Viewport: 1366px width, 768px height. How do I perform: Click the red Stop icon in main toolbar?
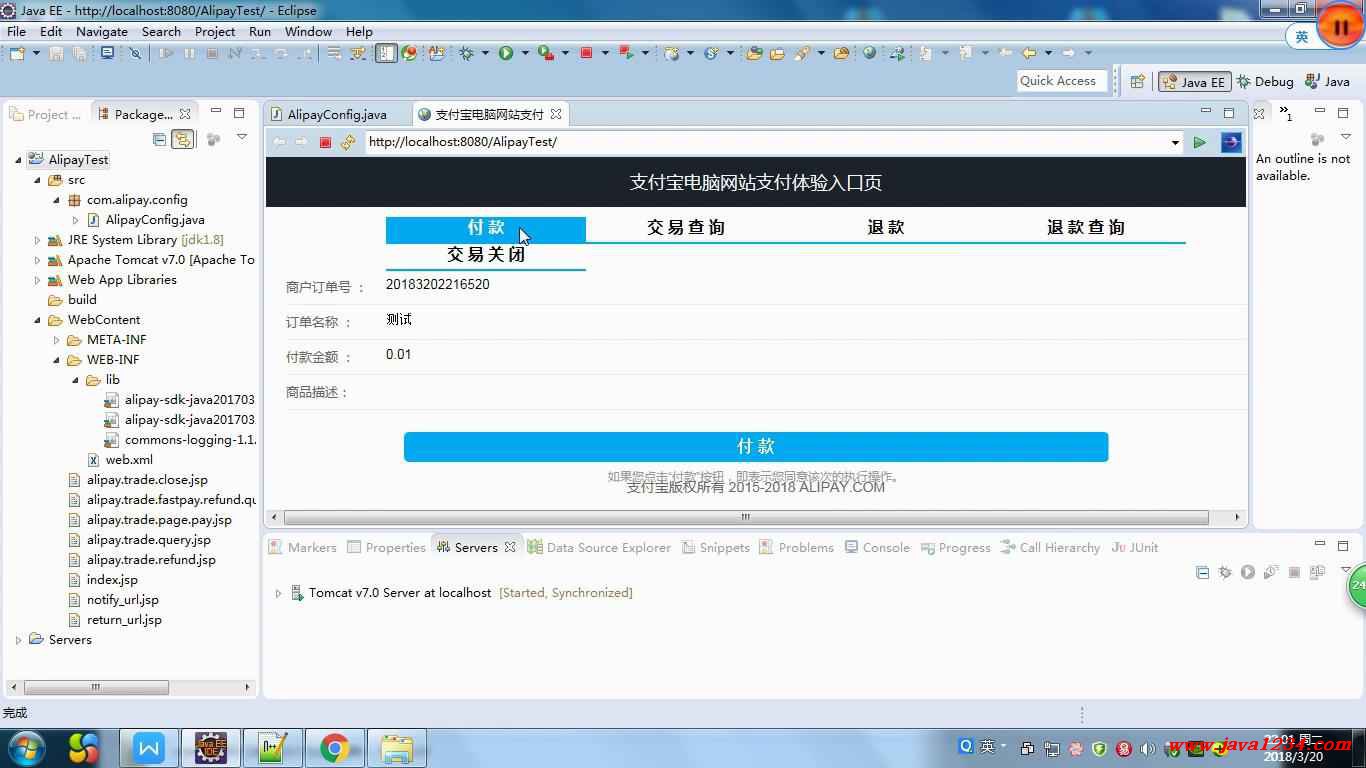(x=587, y=53)
